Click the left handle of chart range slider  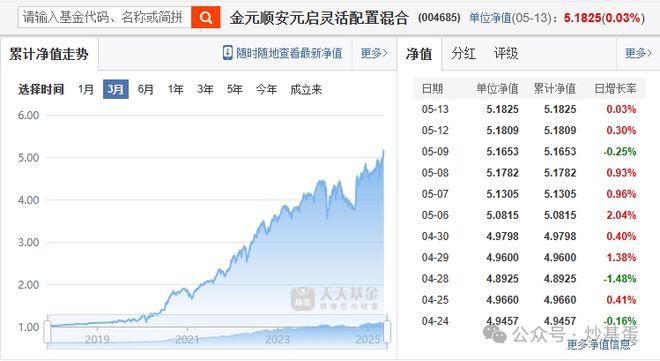tap(47, 332)
